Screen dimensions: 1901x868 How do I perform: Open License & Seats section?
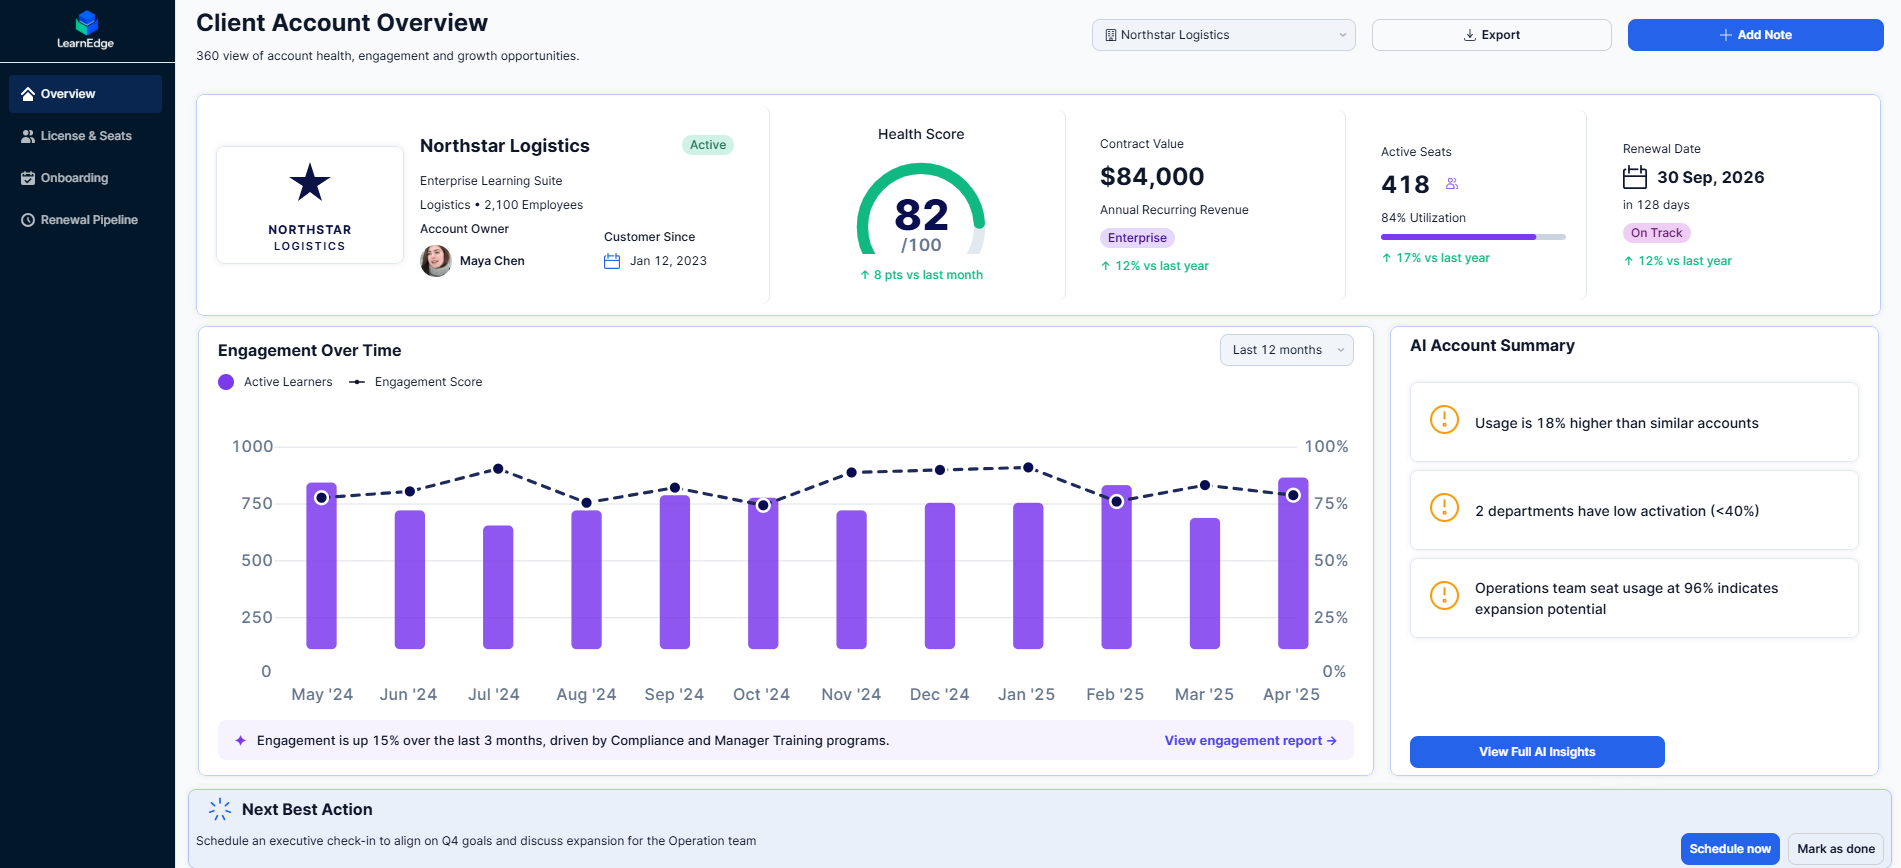pos(85,136)
